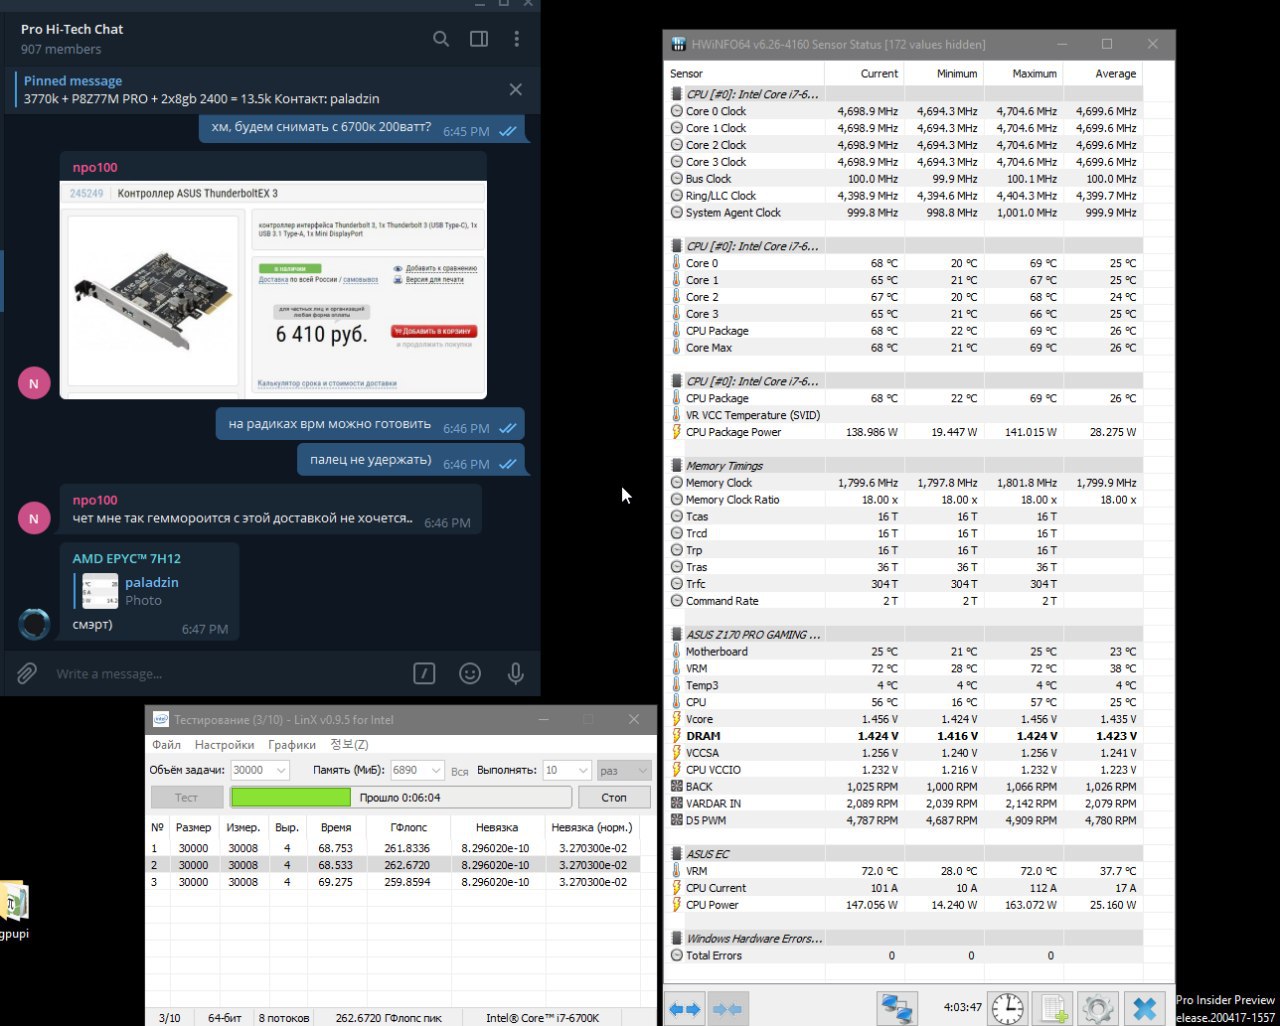The image size is (1280, 1026).
Task: Select the Ring/LLC Clock row
Action: [905, 196]
